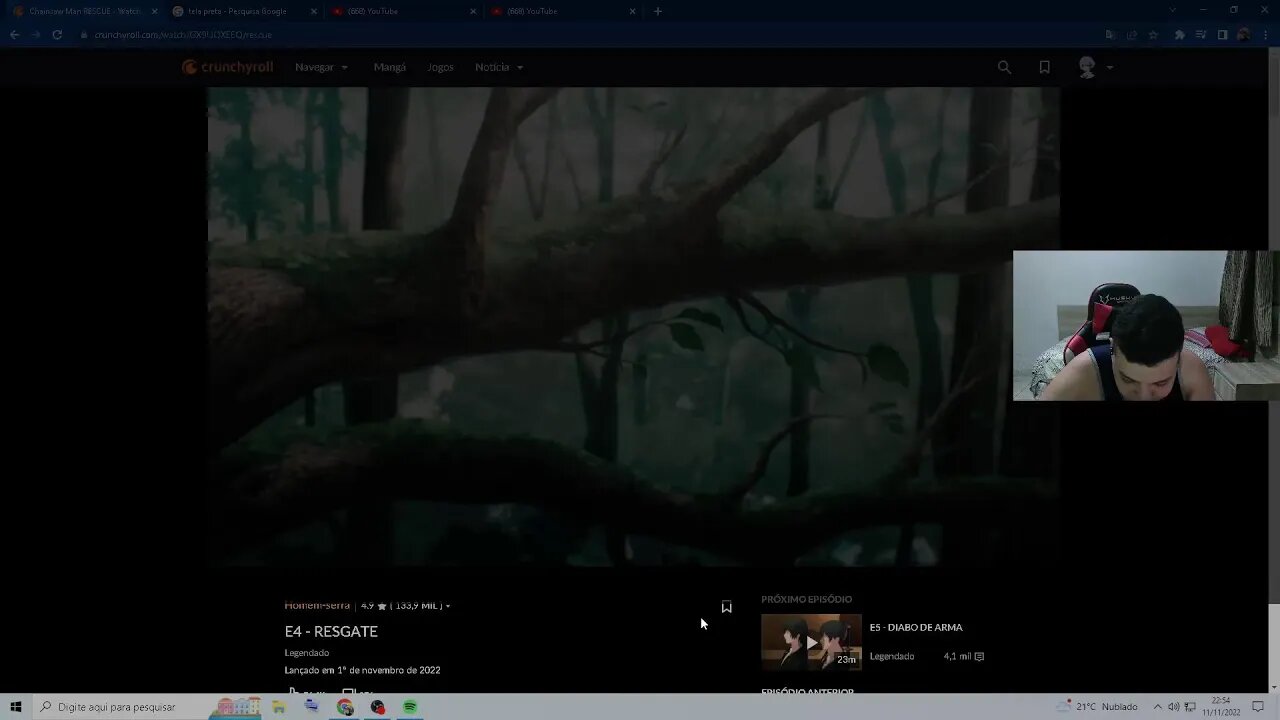Image resolution: width=1280 pixels, height=720 pixels.
Task: Open Windows notification center icon
Action: [x=1258, y=706]
